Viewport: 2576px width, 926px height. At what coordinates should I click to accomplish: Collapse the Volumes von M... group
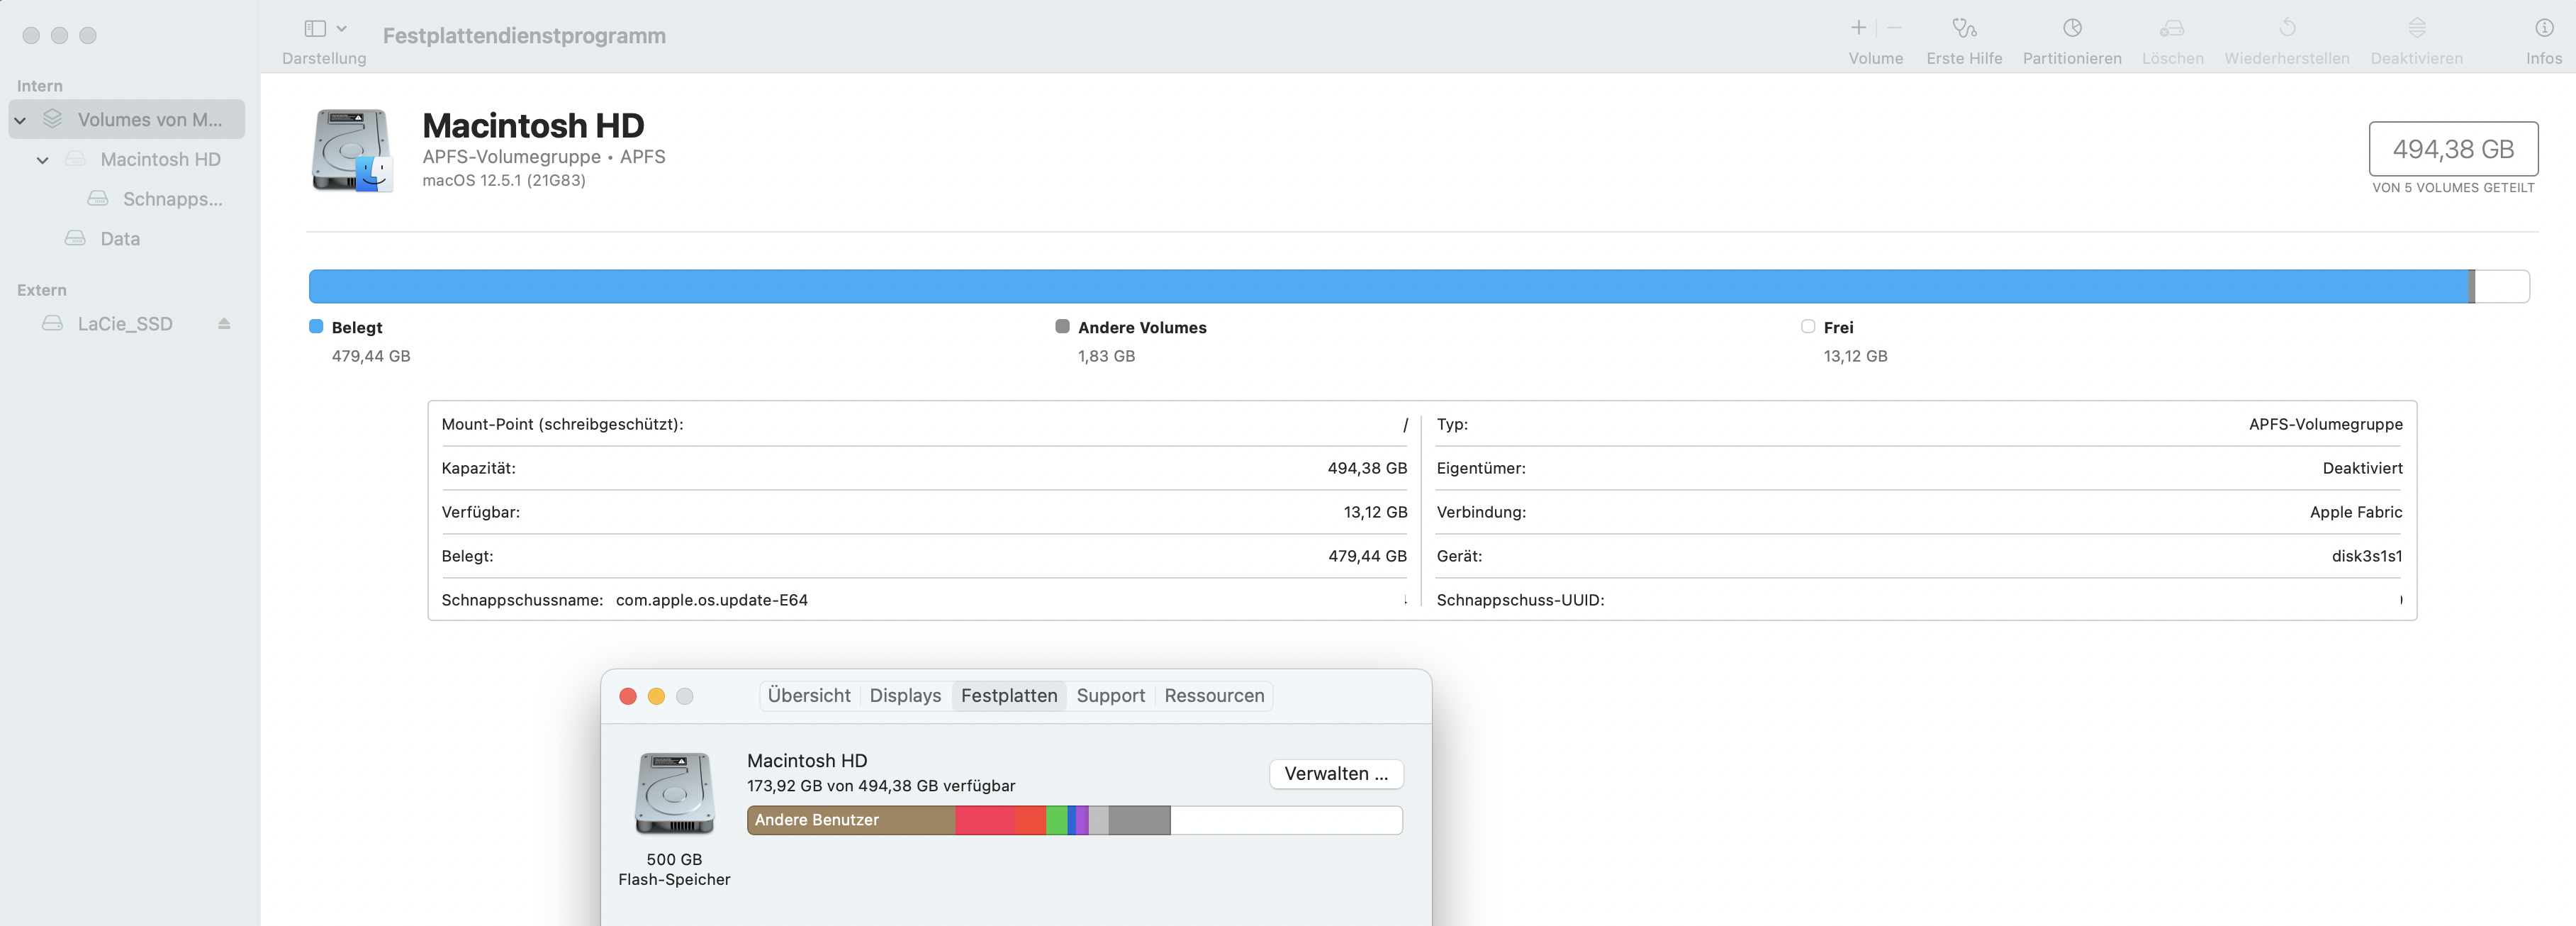click(x=20, y=121)
